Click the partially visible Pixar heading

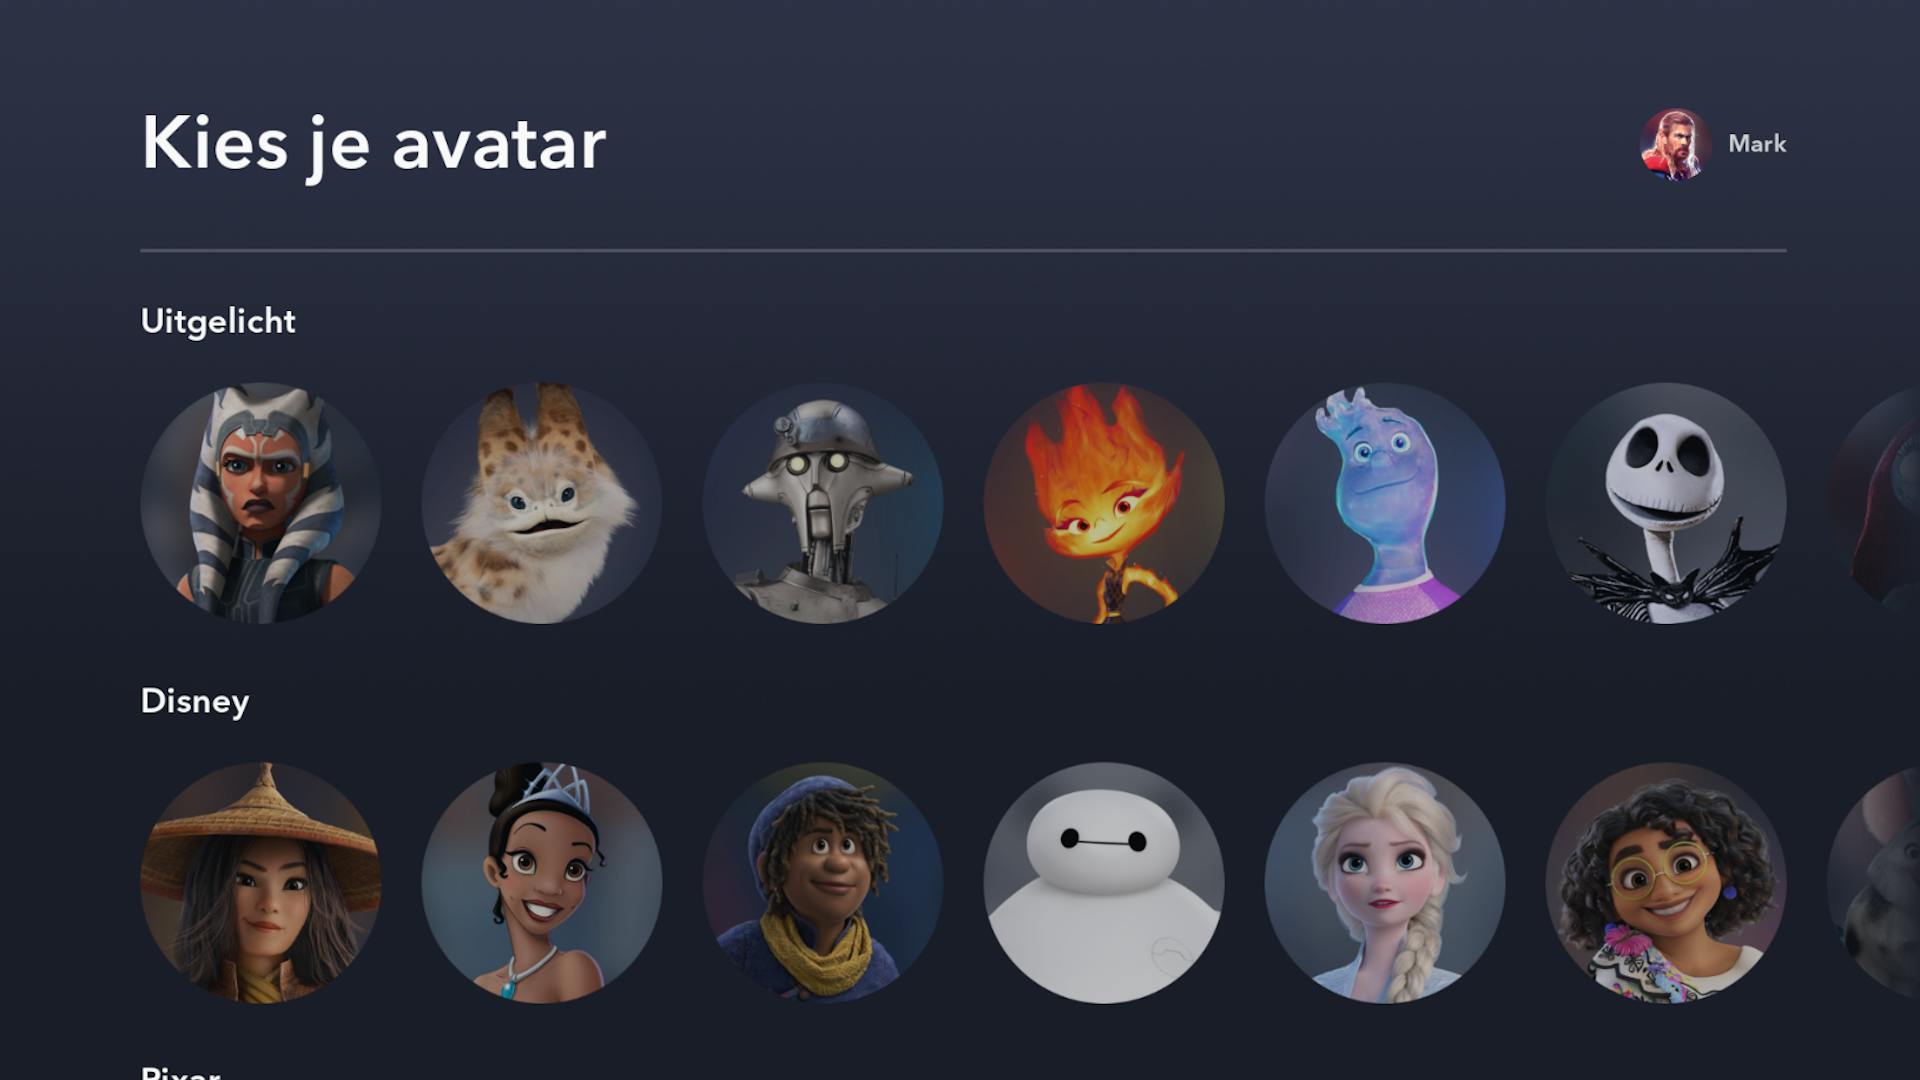tap(180, 1072)
